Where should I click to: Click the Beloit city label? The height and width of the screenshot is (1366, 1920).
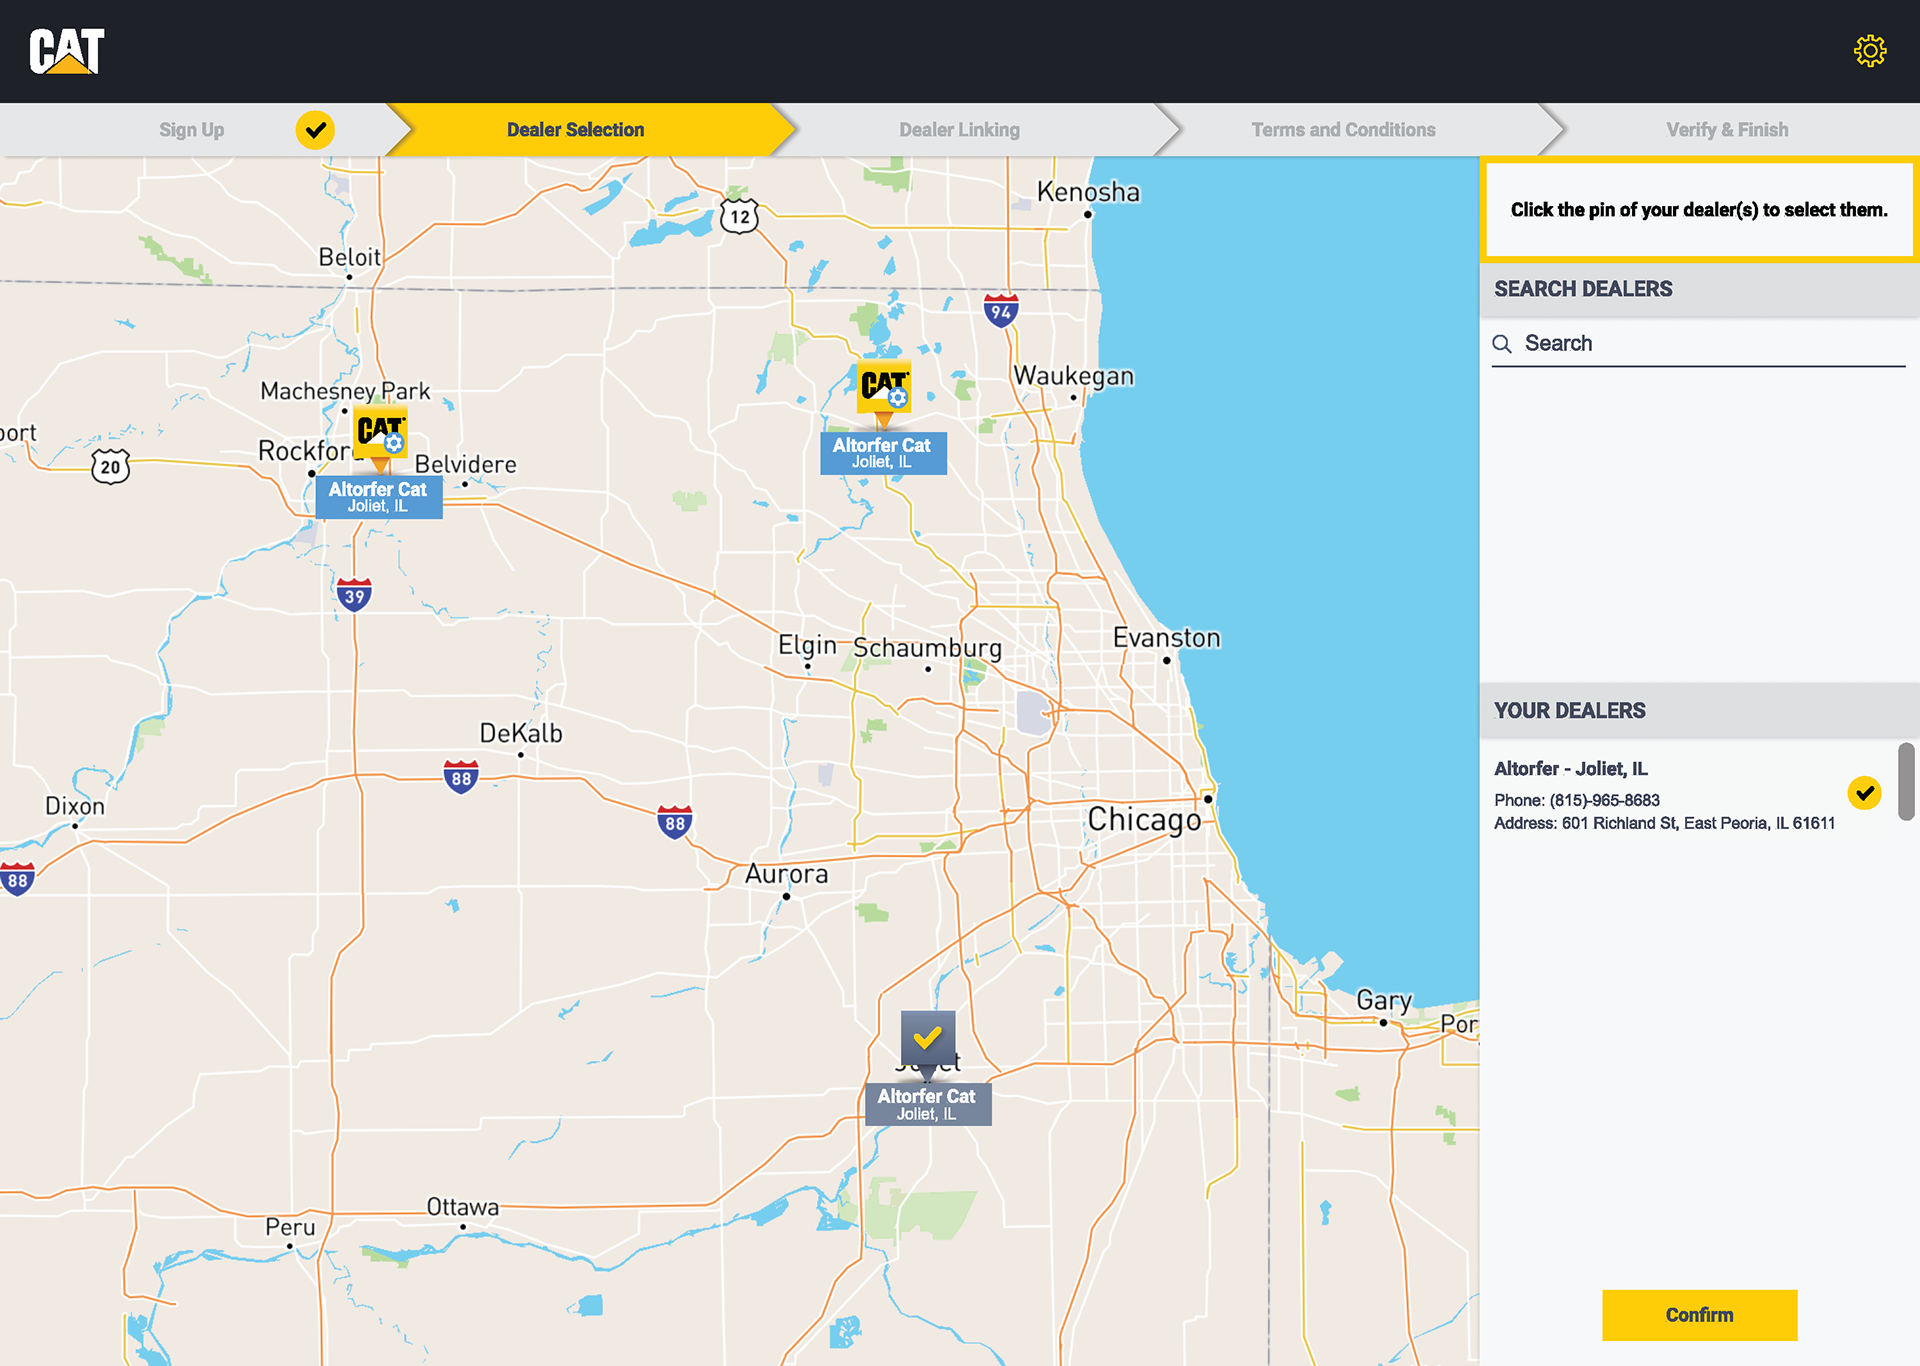tap(350, 257)
